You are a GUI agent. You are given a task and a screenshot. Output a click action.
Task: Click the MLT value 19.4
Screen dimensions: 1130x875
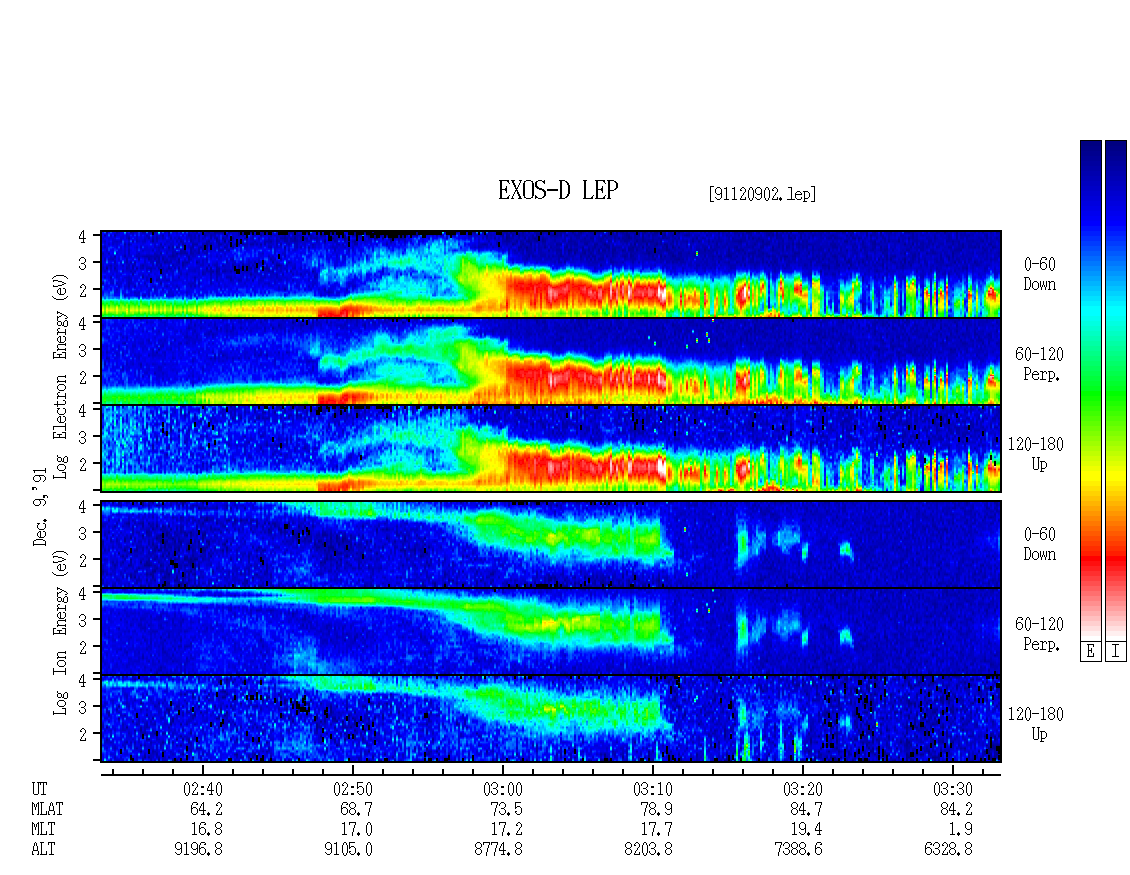click(806, 829)
